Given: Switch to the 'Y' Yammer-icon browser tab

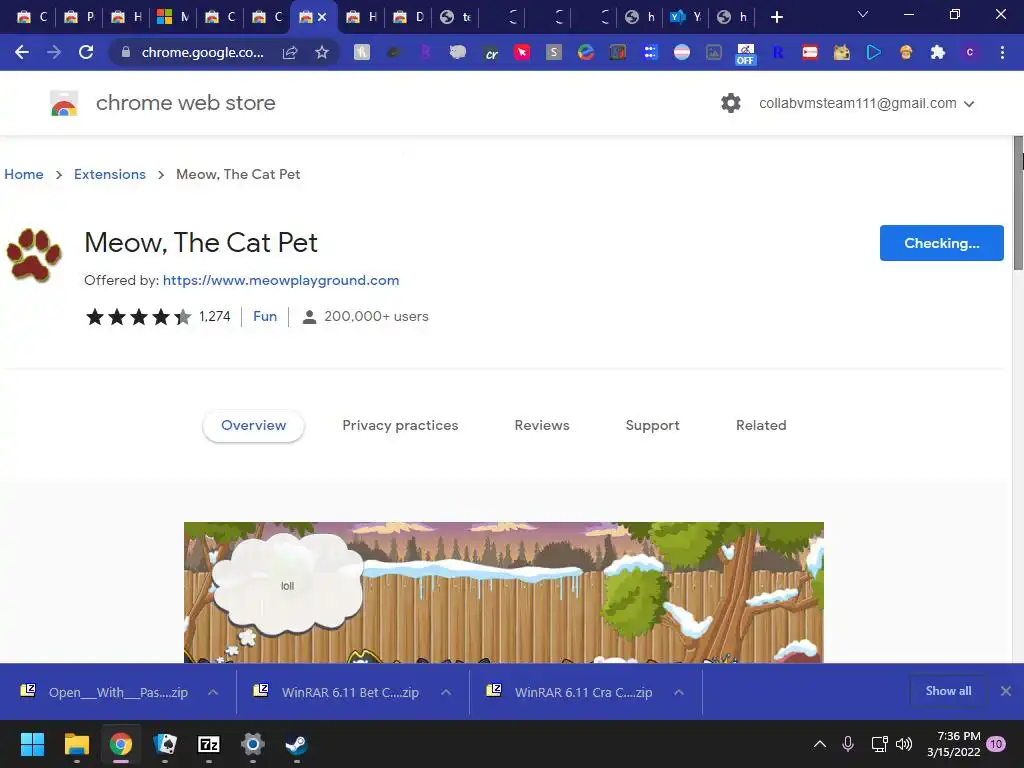Looking at the screenshot, I should [x=686, y=17].
